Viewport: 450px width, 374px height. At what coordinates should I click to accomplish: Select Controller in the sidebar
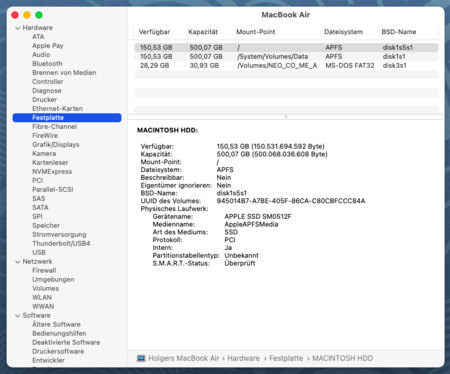(48, 82)
